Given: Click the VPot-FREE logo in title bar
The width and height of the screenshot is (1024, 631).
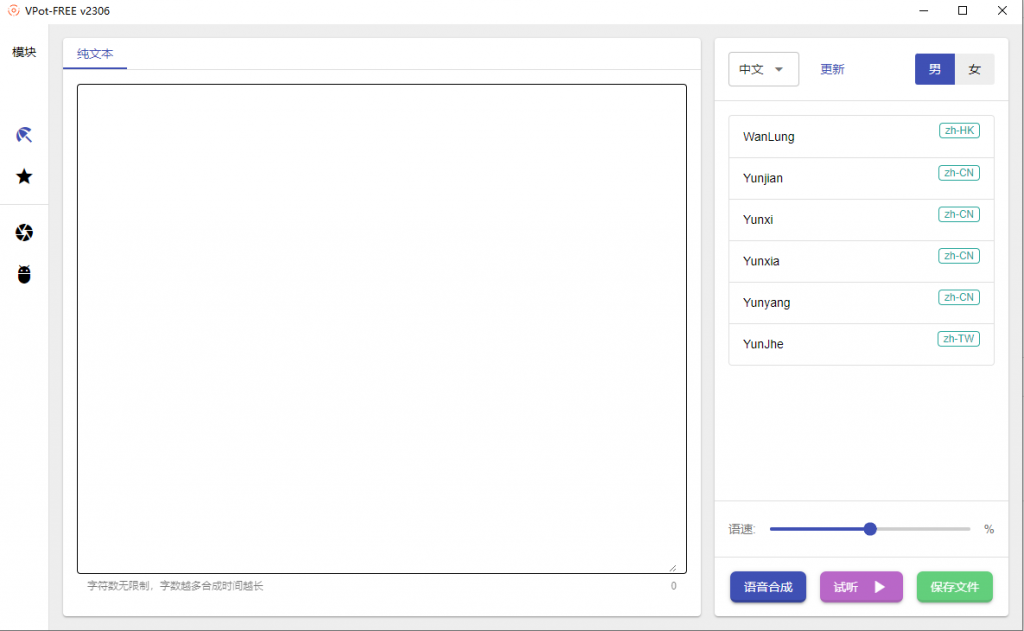Looking at the screenshot, I should (14, 11).
